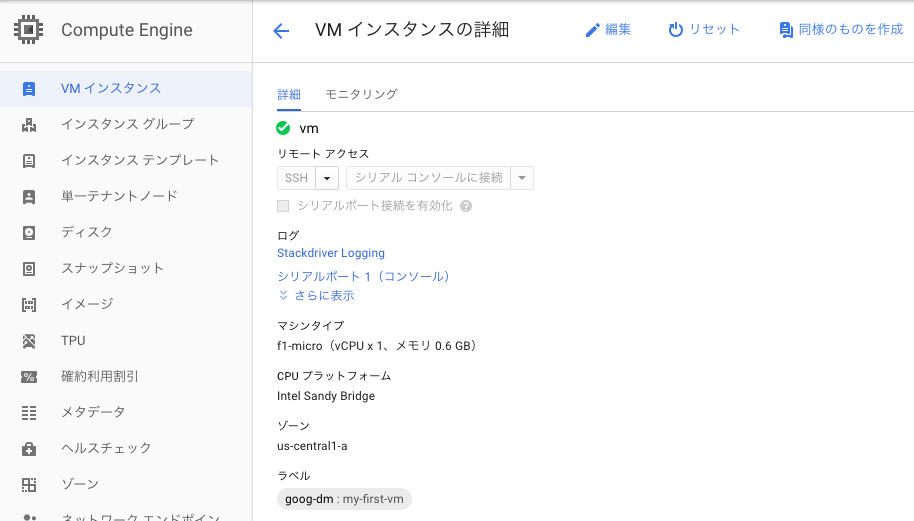Click the Intel Sandy Bridge text
Image resolution: width=914 pixels, height=521 pixels.
coord(326,396)
